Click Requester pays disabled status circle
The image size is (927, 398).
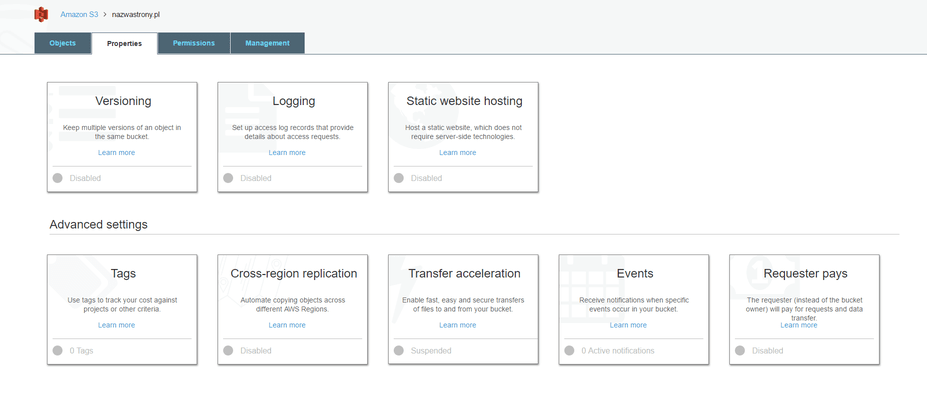click(740, 351)
